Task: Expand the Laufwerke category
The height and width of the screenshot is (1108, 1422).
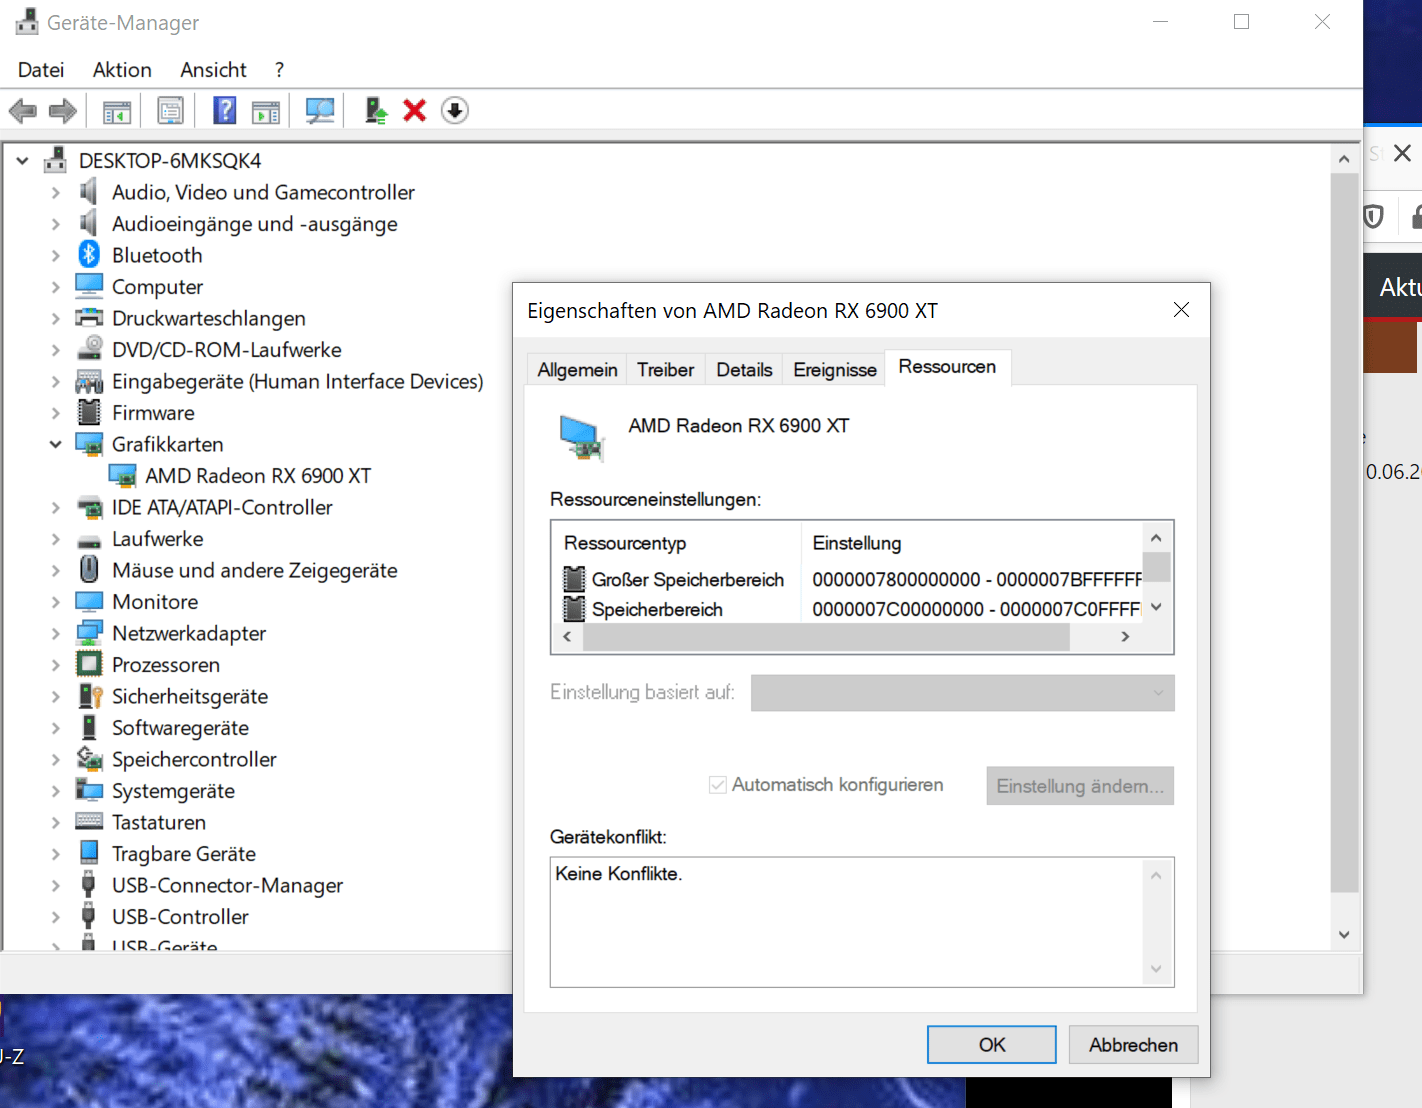Action: point(56,538)
